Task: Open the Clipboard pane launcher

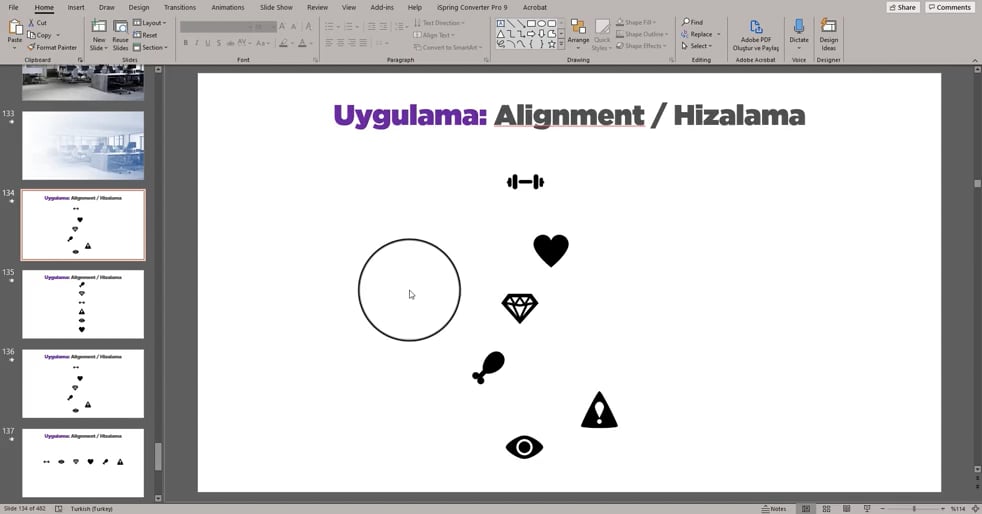Action: coord(80,60)
